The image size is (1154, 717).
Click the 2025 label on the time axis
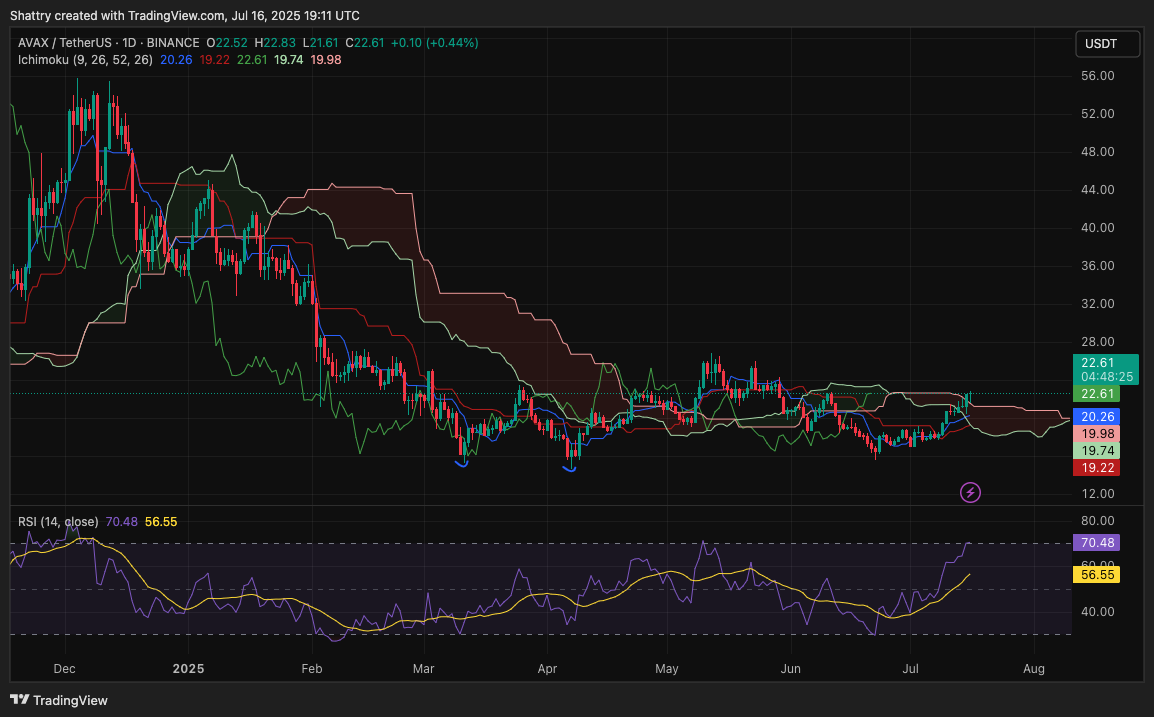[x=187, y=666]
